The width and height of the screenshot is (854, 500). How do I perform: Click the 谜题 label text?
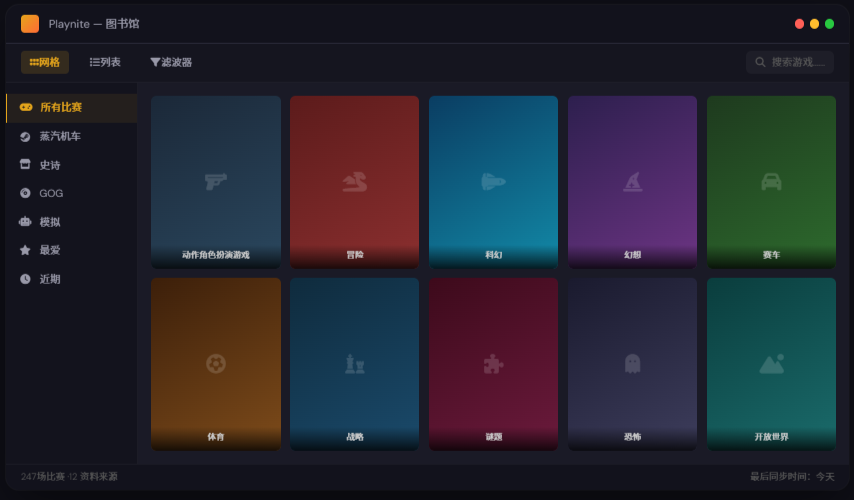point(493,436)
